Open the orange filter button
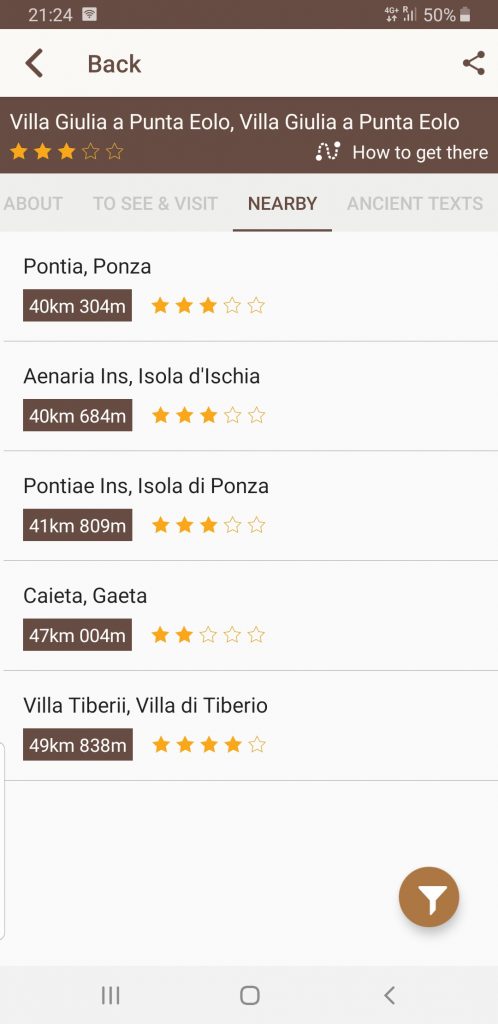498x1024 pixels. (429, 897)
